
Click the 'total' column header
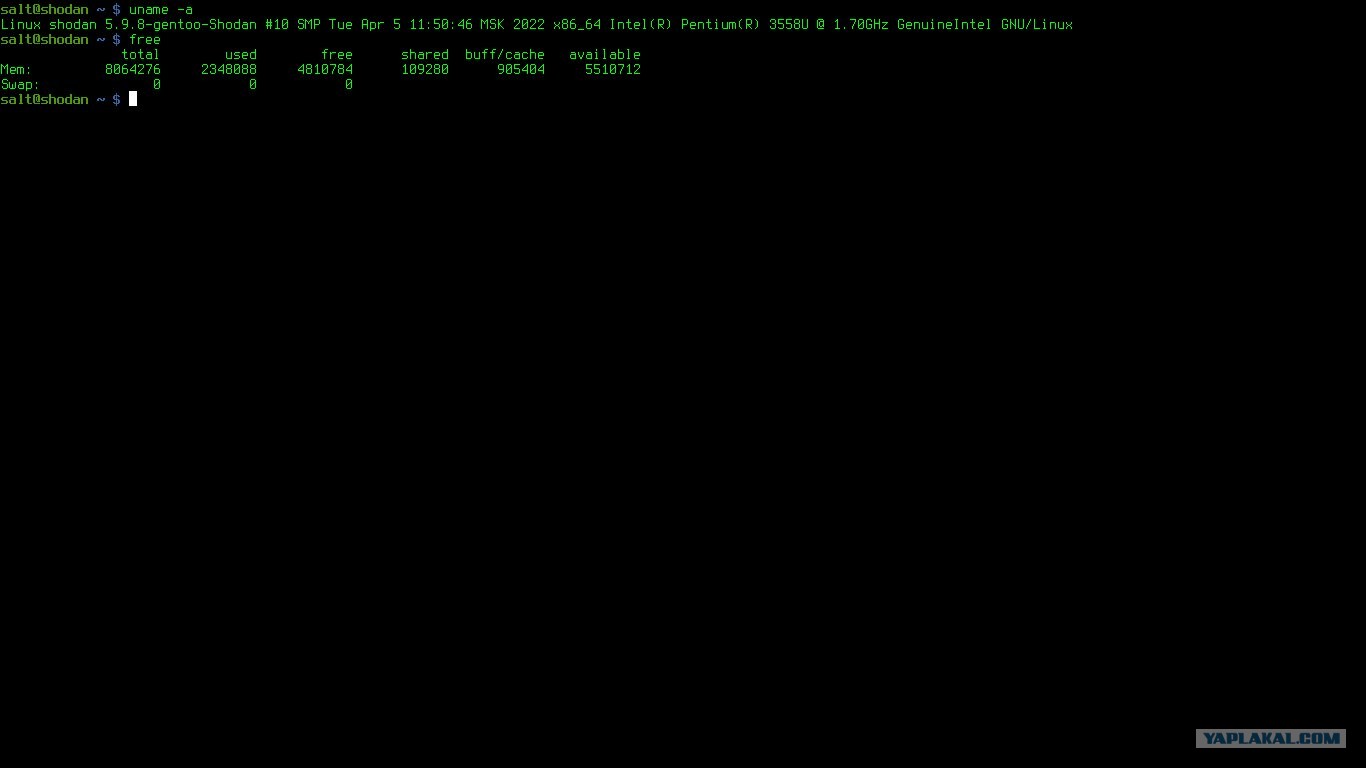[x=141, y=54]
